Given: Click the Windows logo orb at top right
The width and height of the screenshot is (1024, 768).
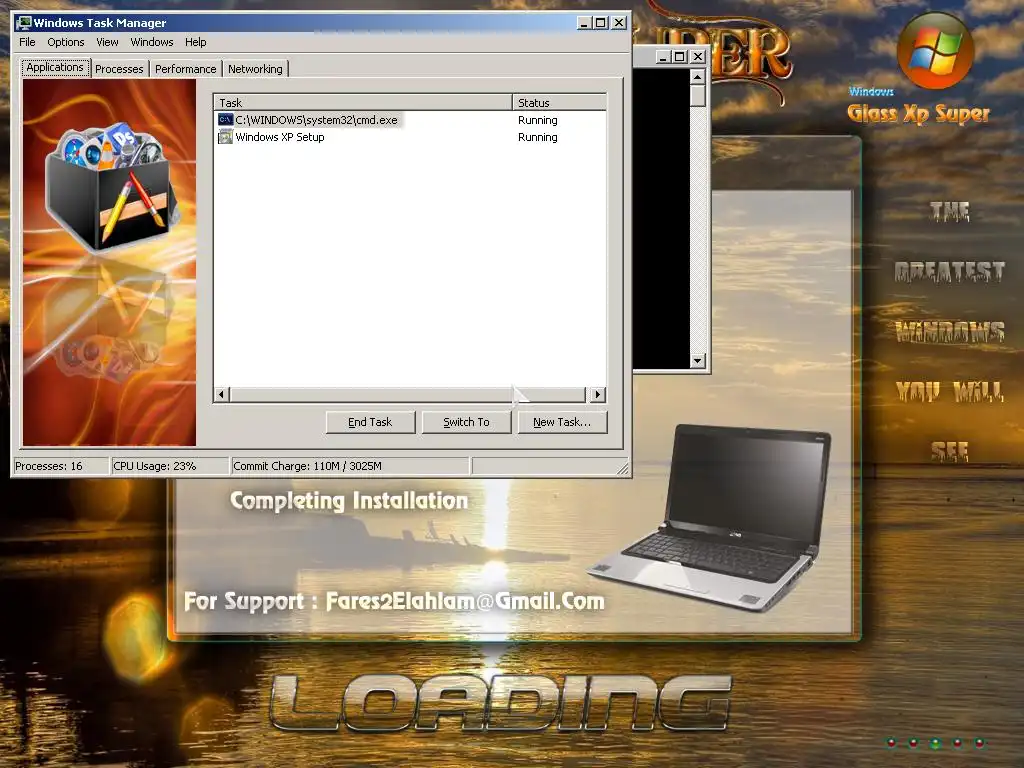Looking at the screenshot, I should click(935, 51).
